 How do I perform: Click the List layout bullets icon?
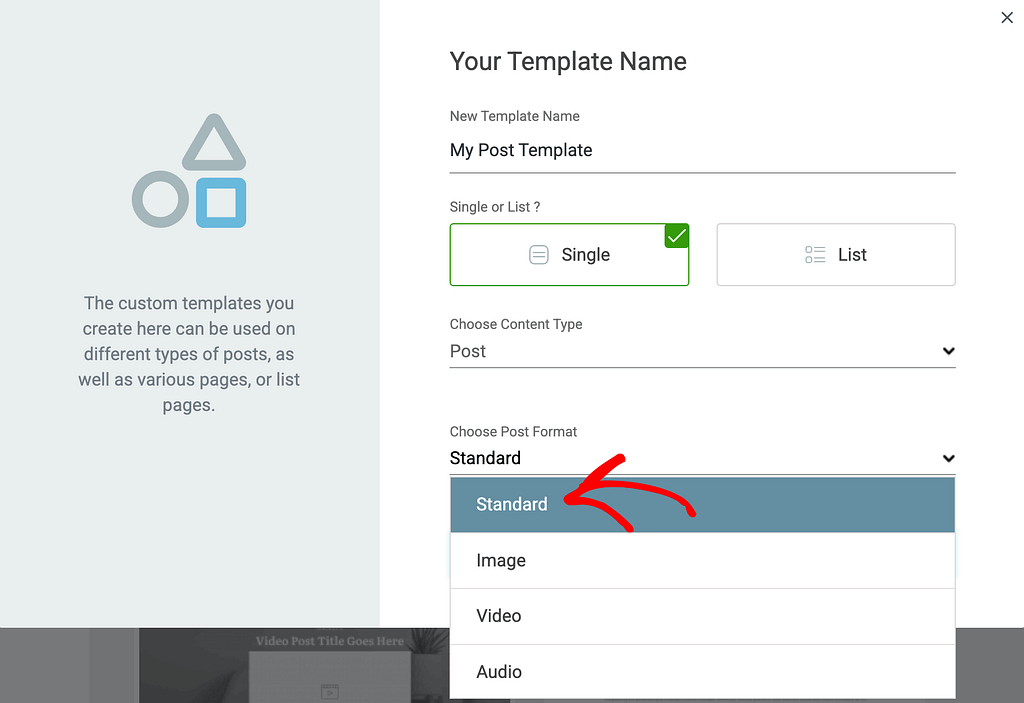point(815,255)
